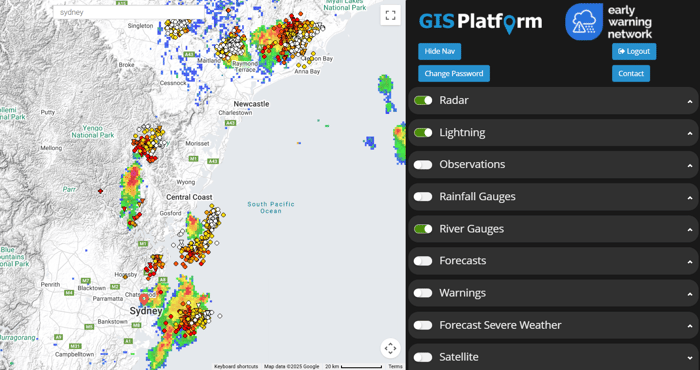Click the Hide Nav button
700x370 pixels.
point(439,51)
